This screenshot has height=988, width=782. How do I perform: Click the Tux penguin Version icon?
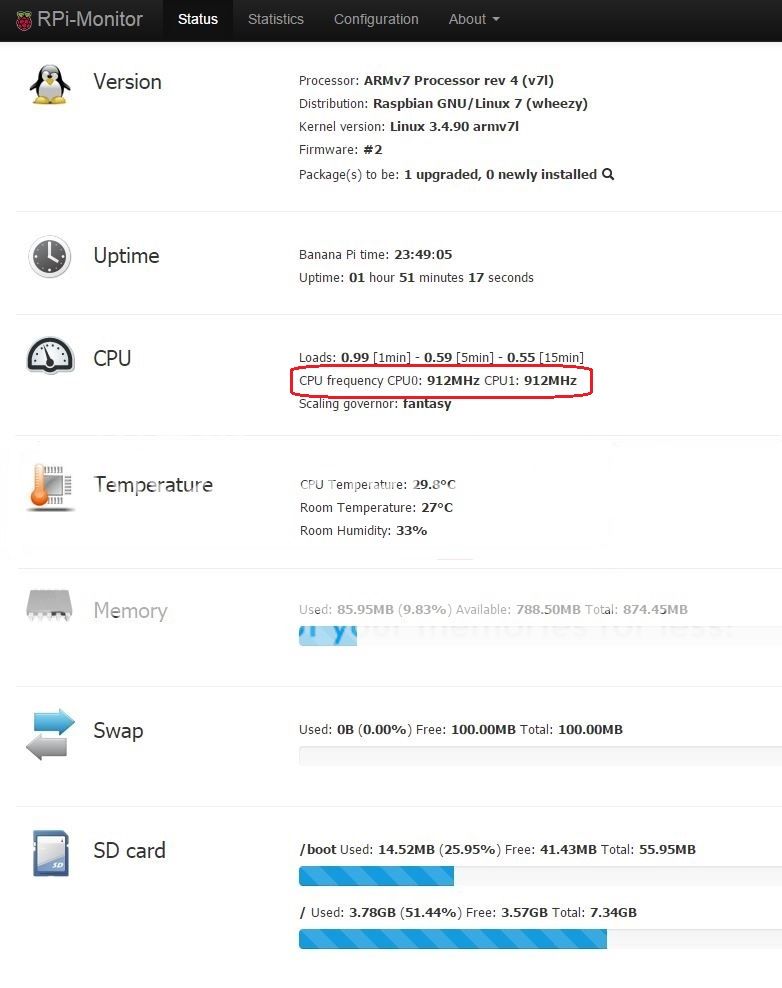coord(50,84)
